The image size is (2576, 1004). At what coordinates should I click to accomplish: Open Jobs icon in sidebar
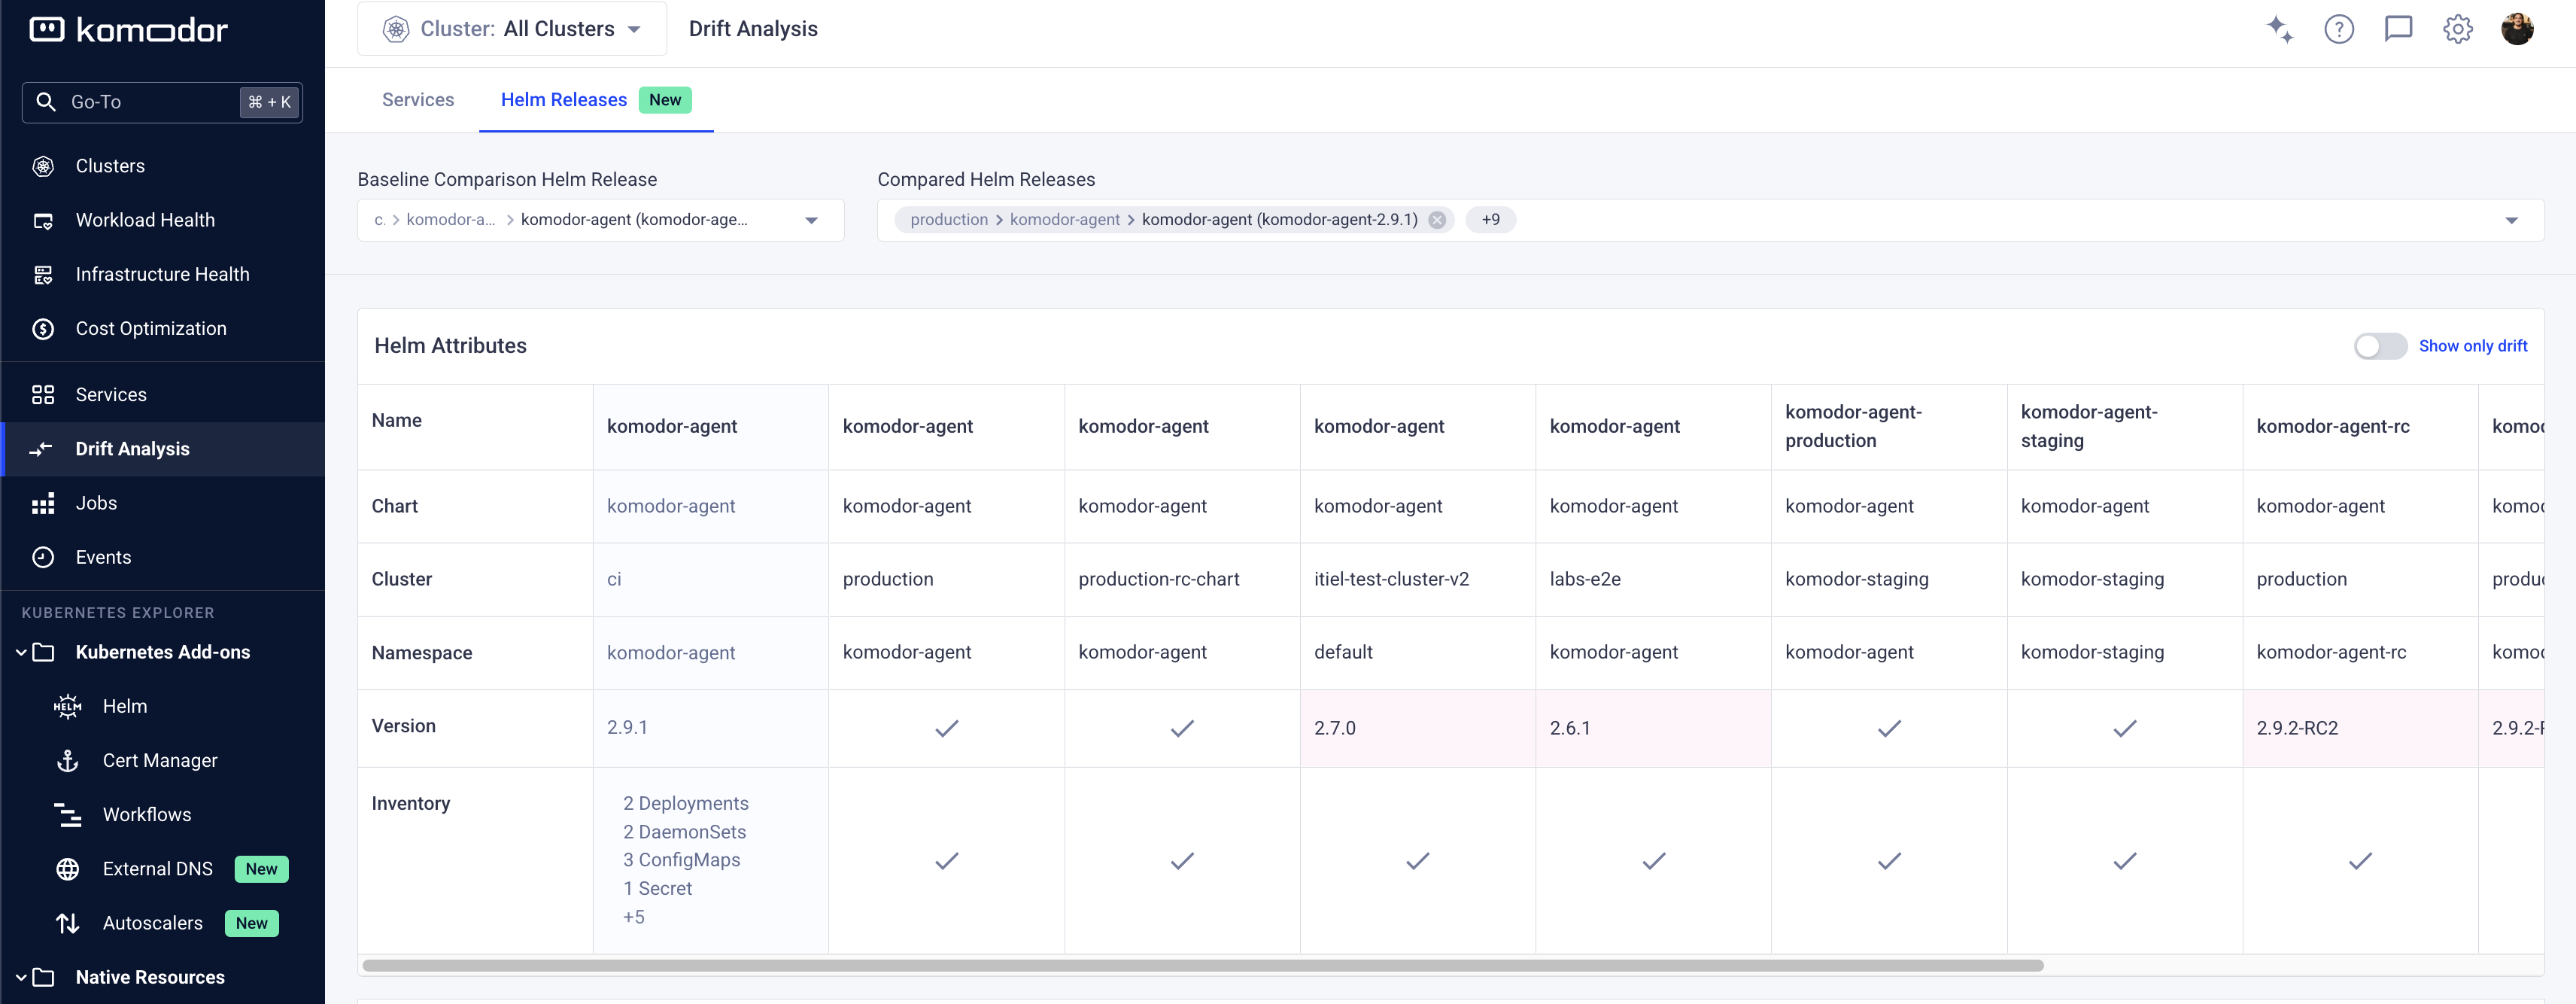[43, 504]
